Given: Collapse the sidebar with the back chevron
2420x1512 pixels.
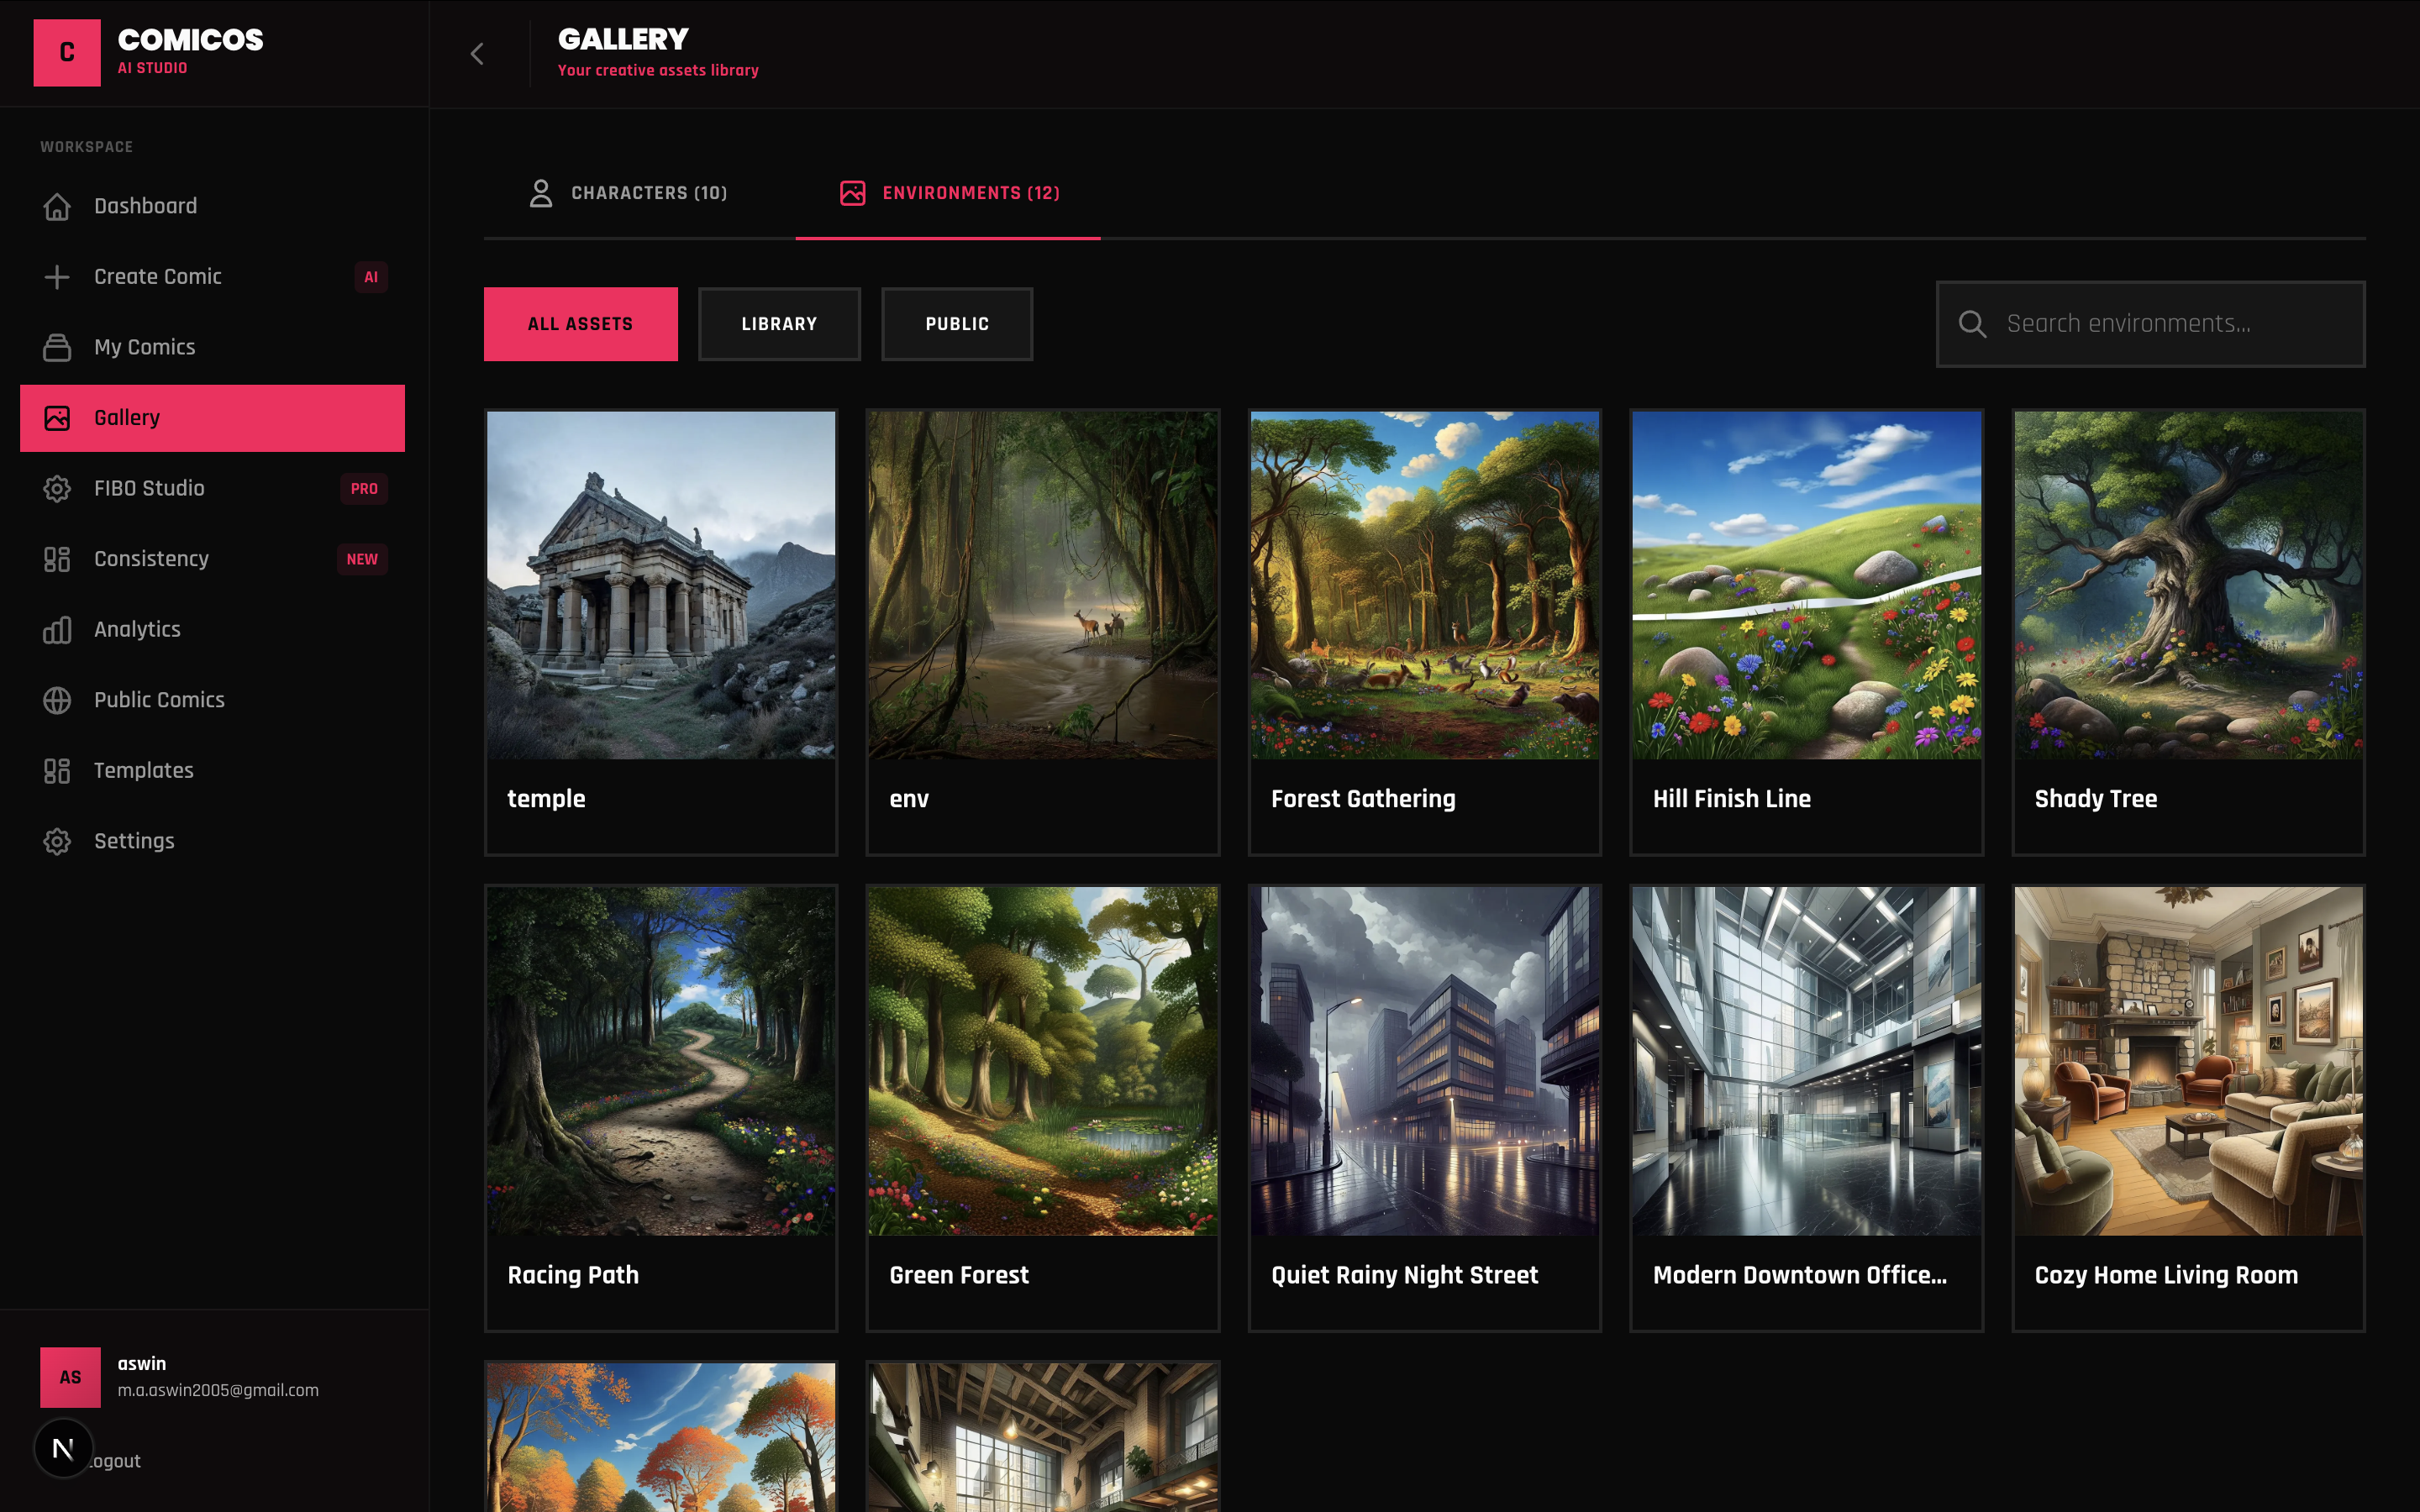Looking at the screenshot, I should click(x=477, y=54).
